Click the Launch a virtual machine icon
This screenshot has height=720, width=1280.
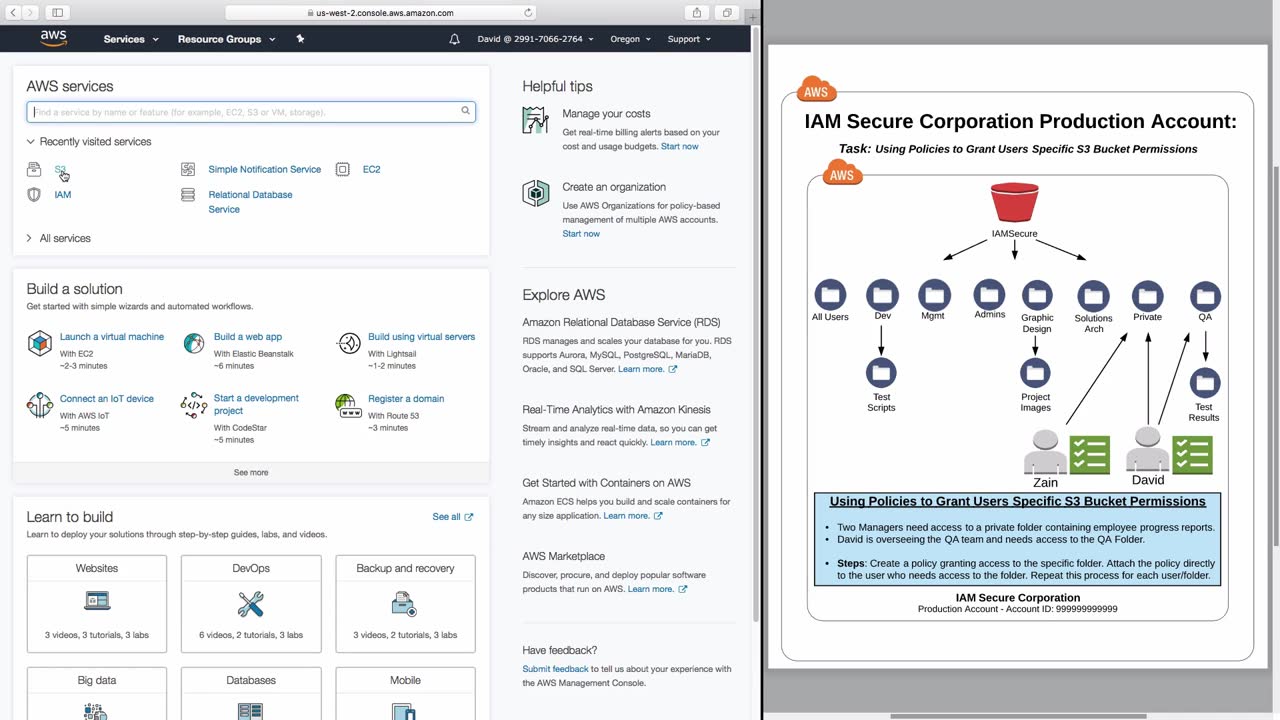[39, 344]
